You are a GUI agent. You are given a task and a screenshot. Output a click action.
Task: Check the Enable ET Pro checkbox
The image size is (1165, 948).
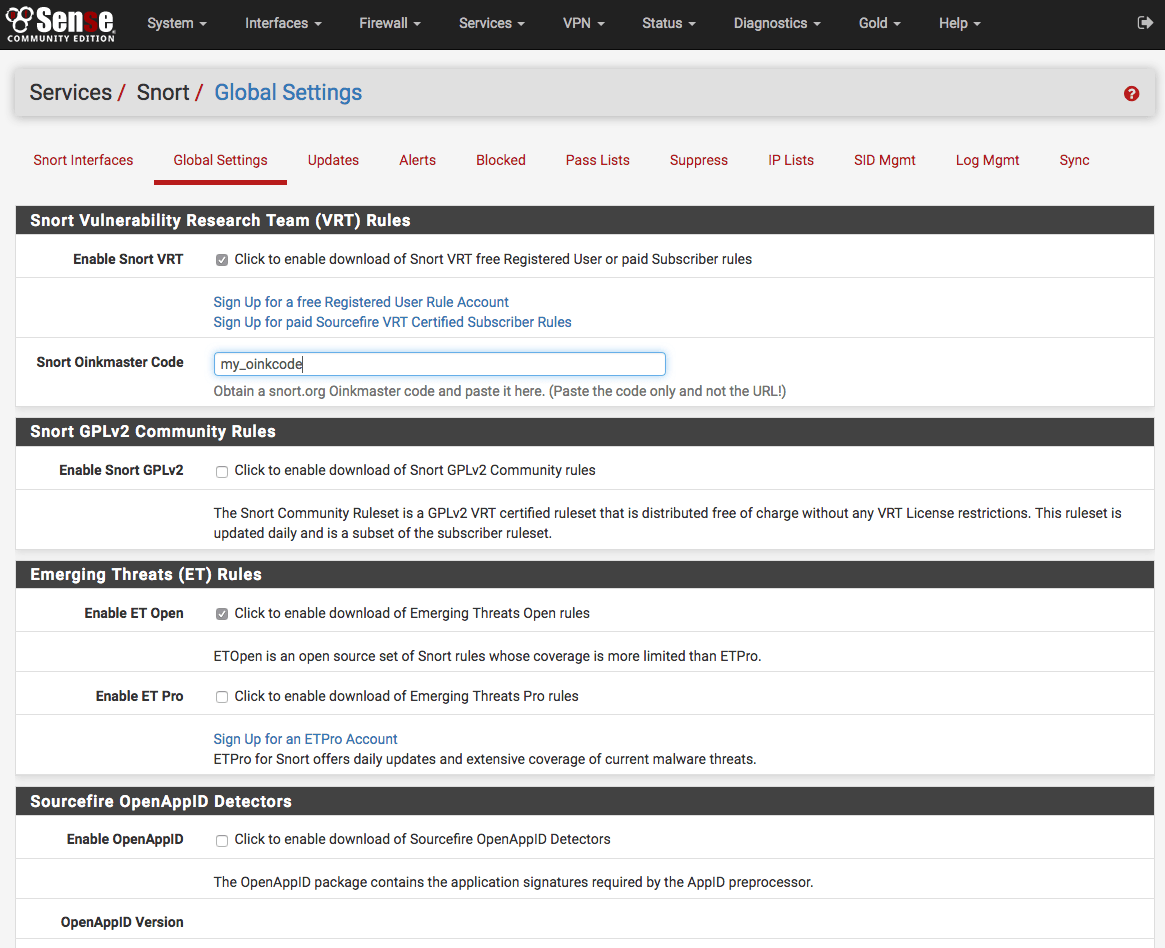click(222, 697)
